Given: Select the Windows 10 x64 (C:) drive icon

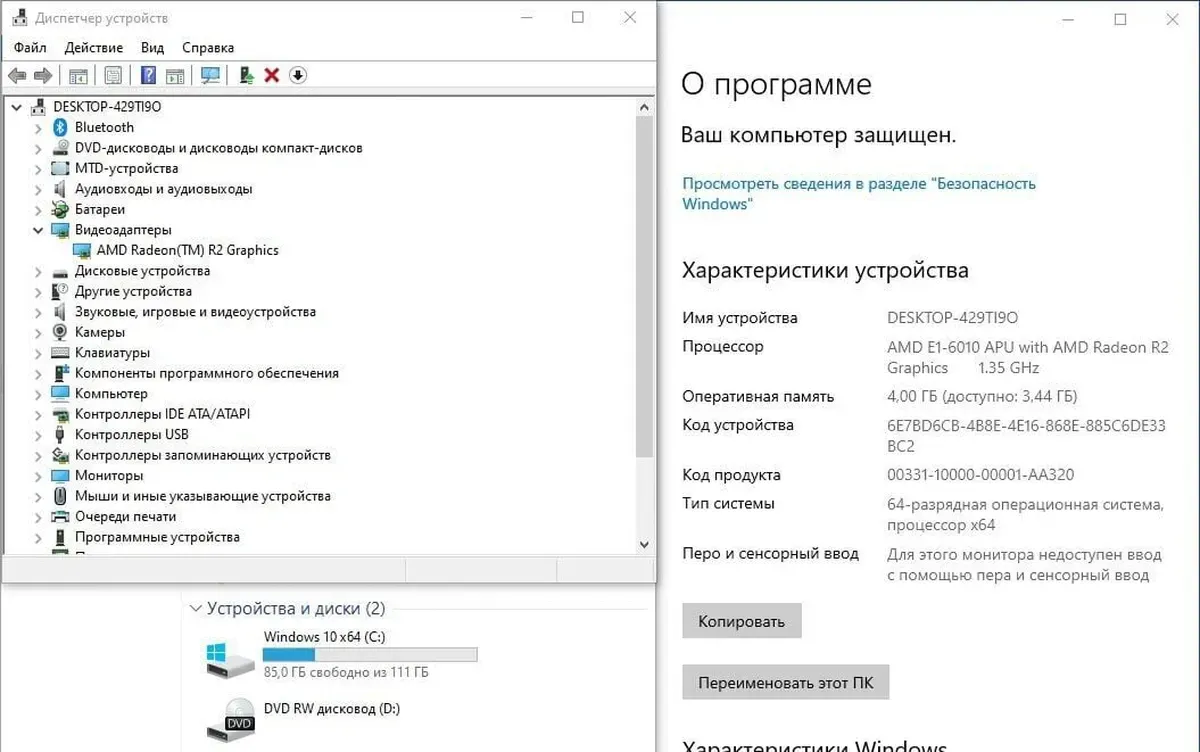Looking at the screenshot, I should pos(230,658).
